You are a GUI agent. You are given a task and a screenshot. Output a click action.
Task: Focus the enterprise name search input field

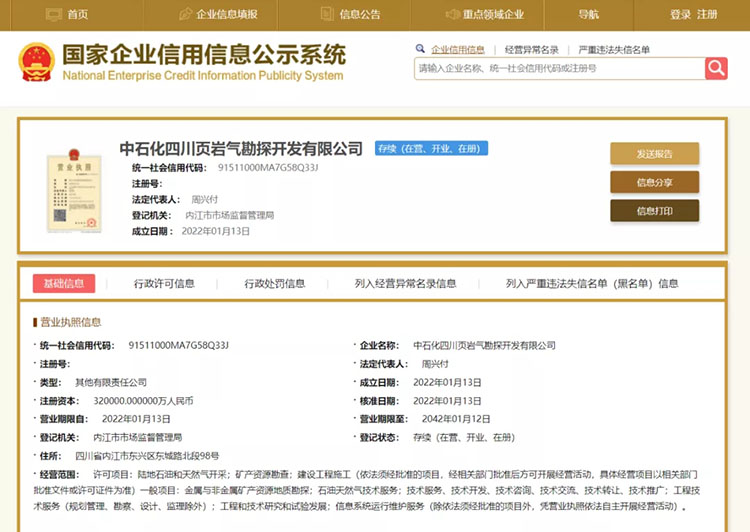click(x=559, y=68)
